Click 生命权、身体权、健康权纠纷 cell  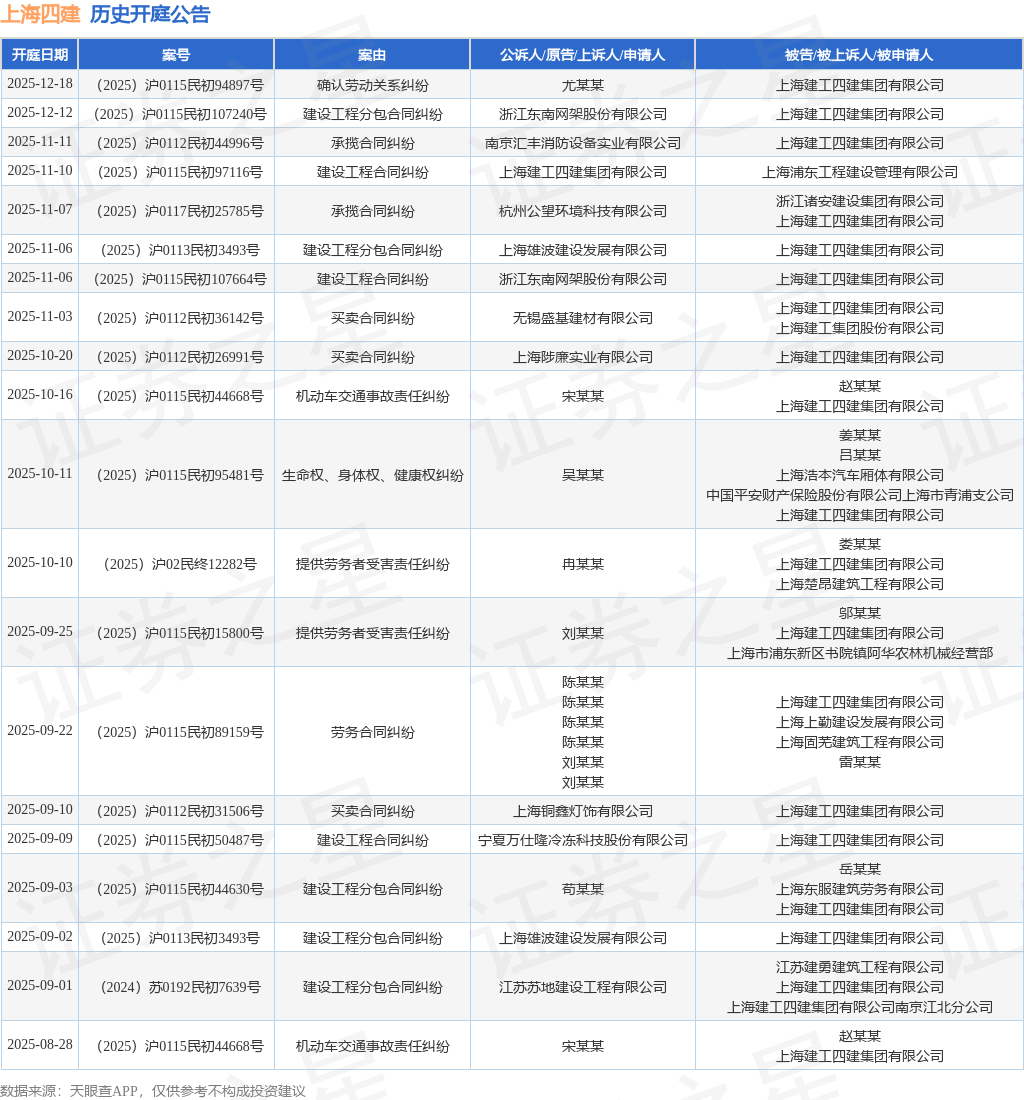click(x=372, y=475)
